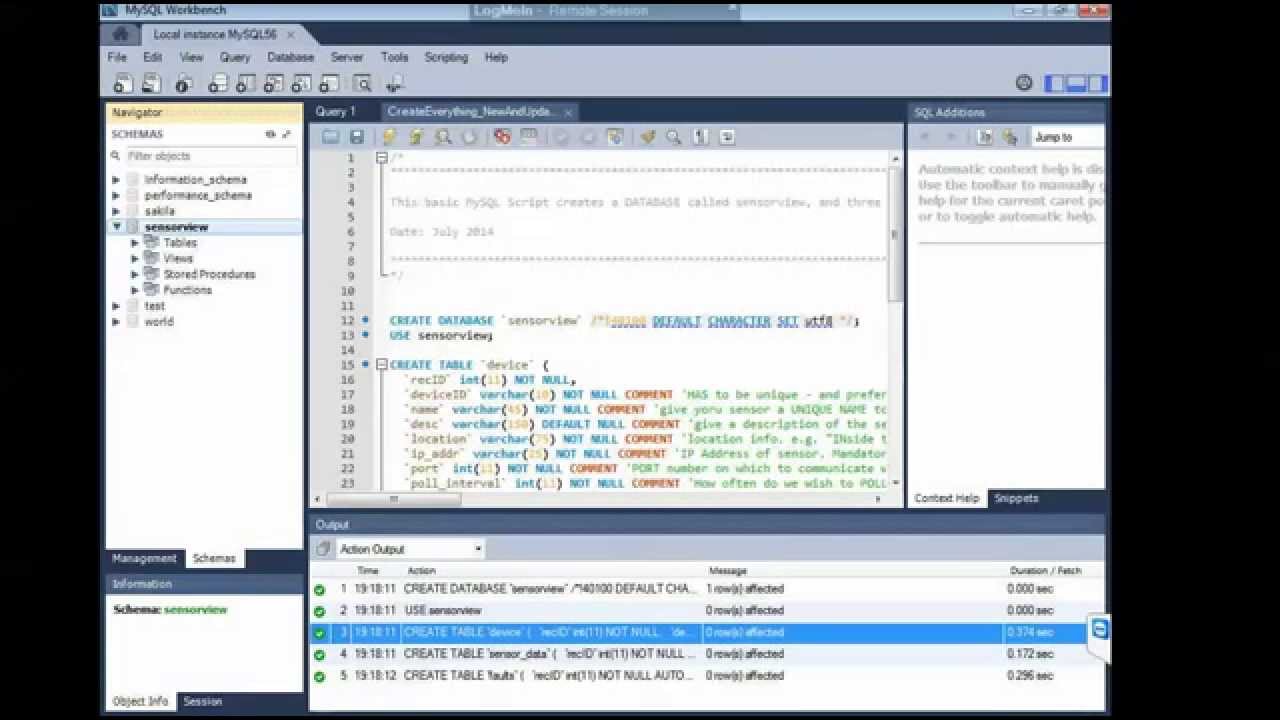The image size is (1280, 720).
Task: Toggle the sidebar panel visibility
Action: tap(1054, 84)
